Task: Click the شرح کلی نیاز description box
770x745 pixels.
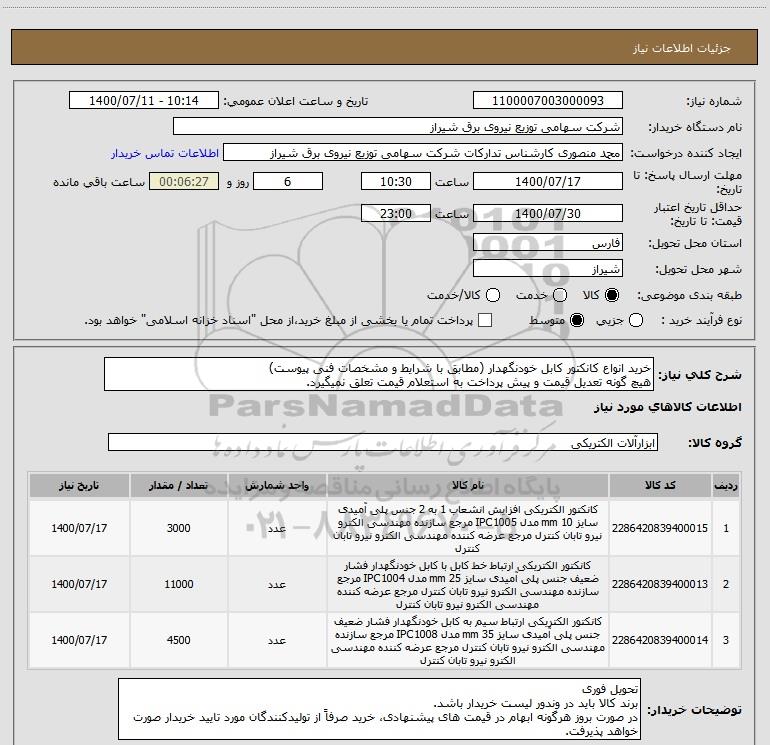Action: click(379, 375)
